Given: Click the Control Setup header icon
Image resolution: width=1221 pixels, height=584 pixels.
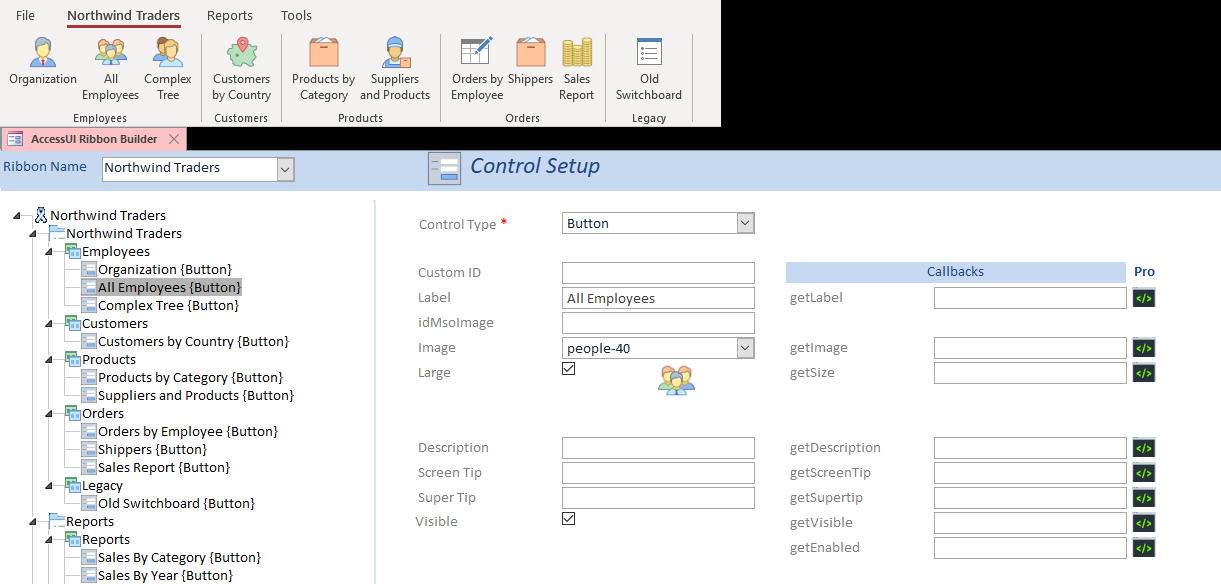Looking at the screenshot, I should [x=444, y=168].
